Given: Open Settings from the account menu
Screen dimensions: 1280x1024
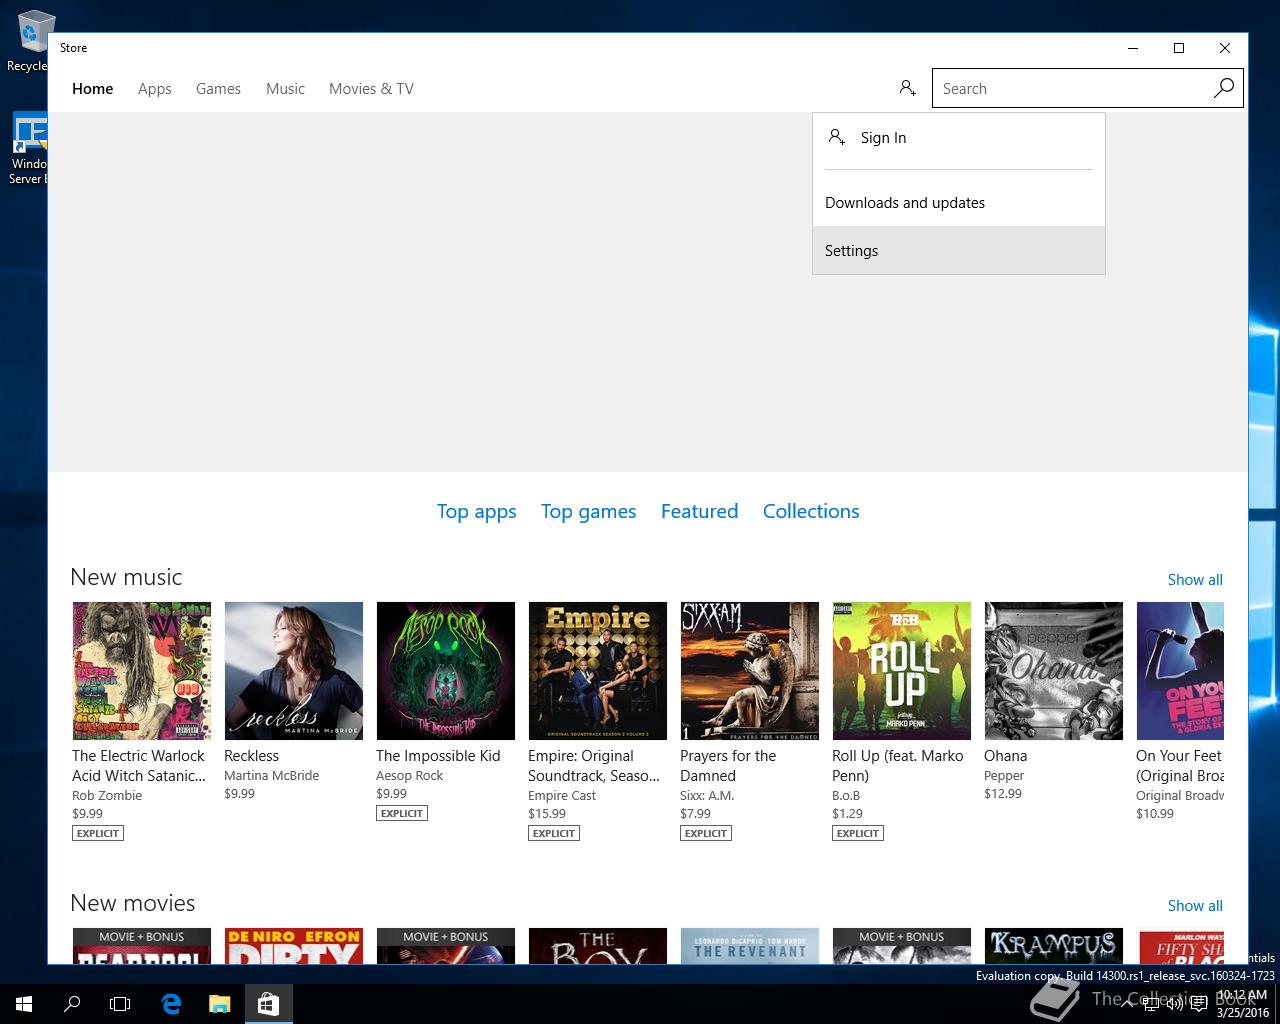Looking at the screenshot, I should tap(959, 250).
